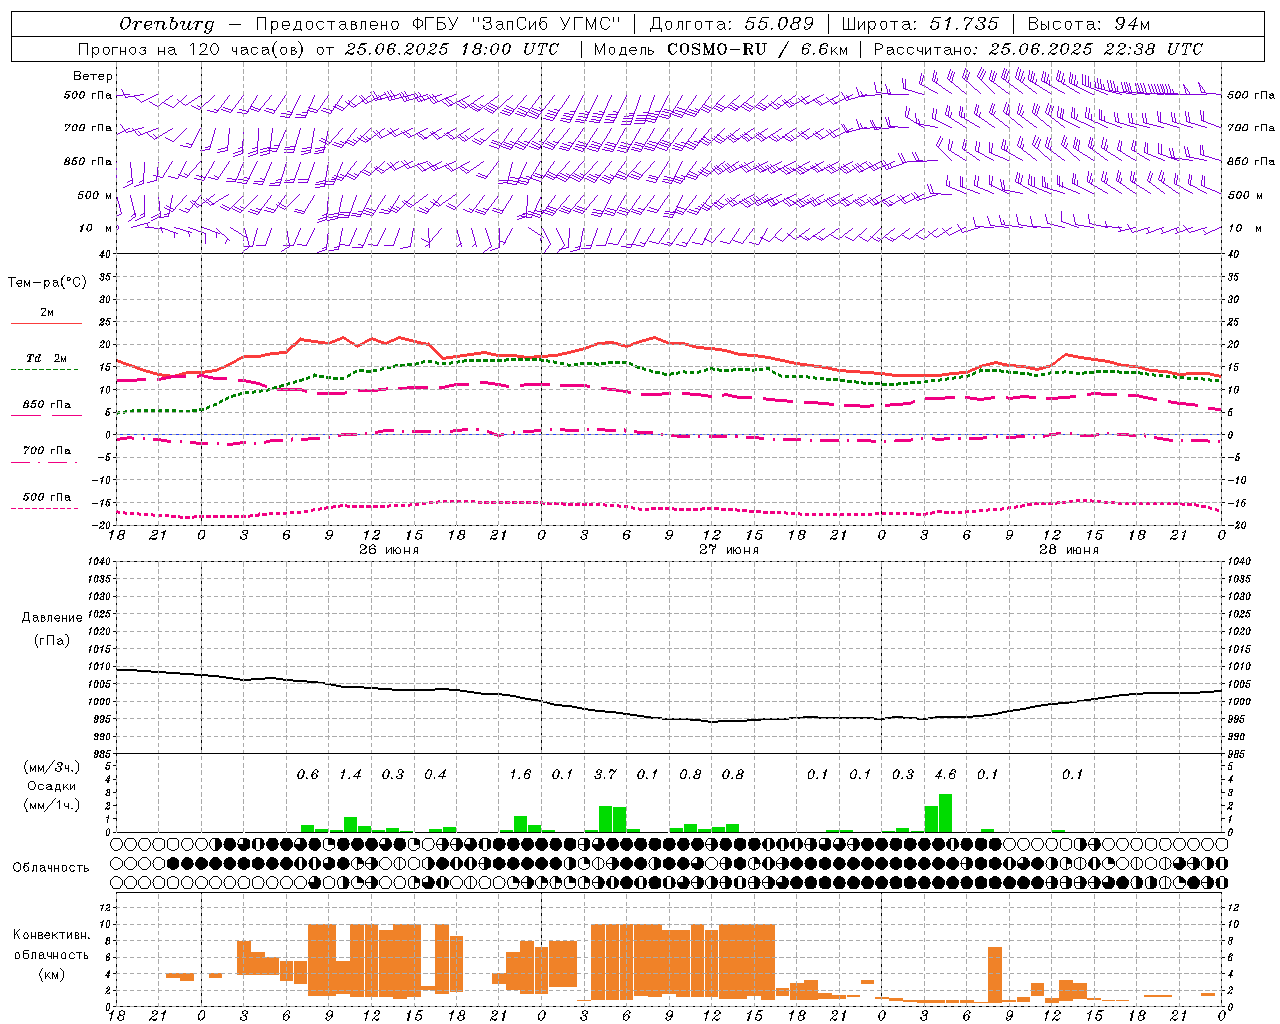Click the 'Широта: 51.735' latitude value
The height and width of the screenshot is (1024, 1280).
click(920, 24)
